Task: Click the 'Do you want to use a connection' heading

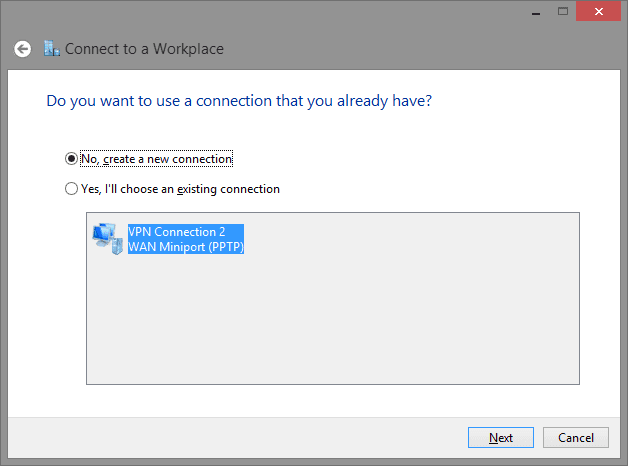Action: click(239, 101)
